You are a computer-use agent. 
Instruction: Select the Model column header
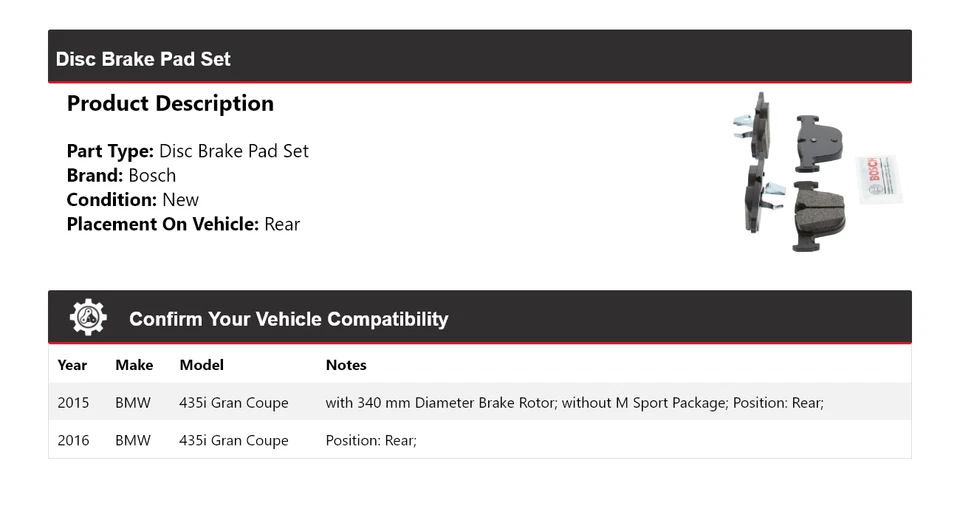(x=201, y=365)
